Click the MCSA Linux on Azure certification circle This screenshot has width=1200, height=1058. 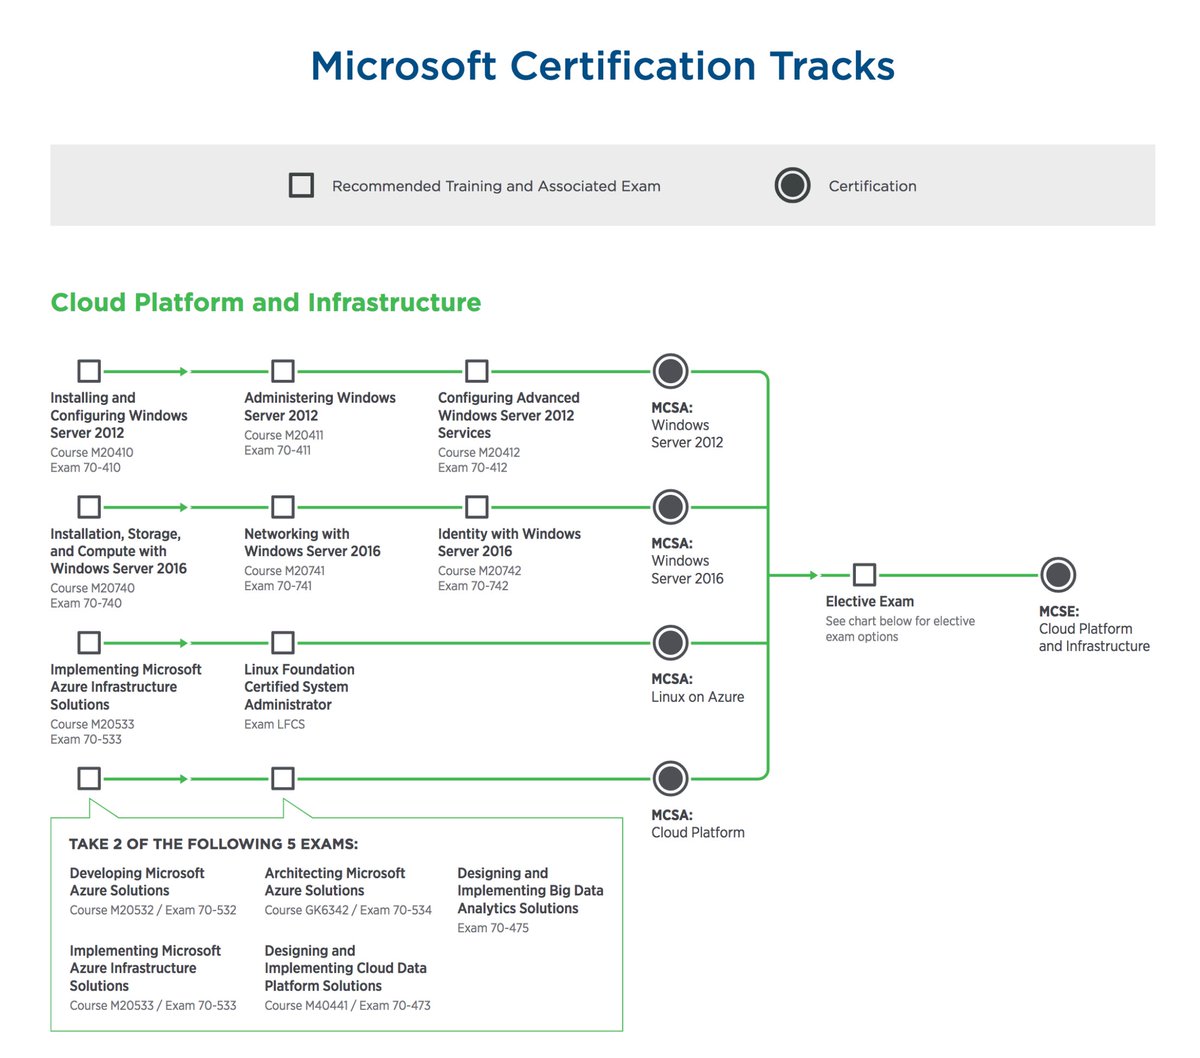(x=670, y=642)
